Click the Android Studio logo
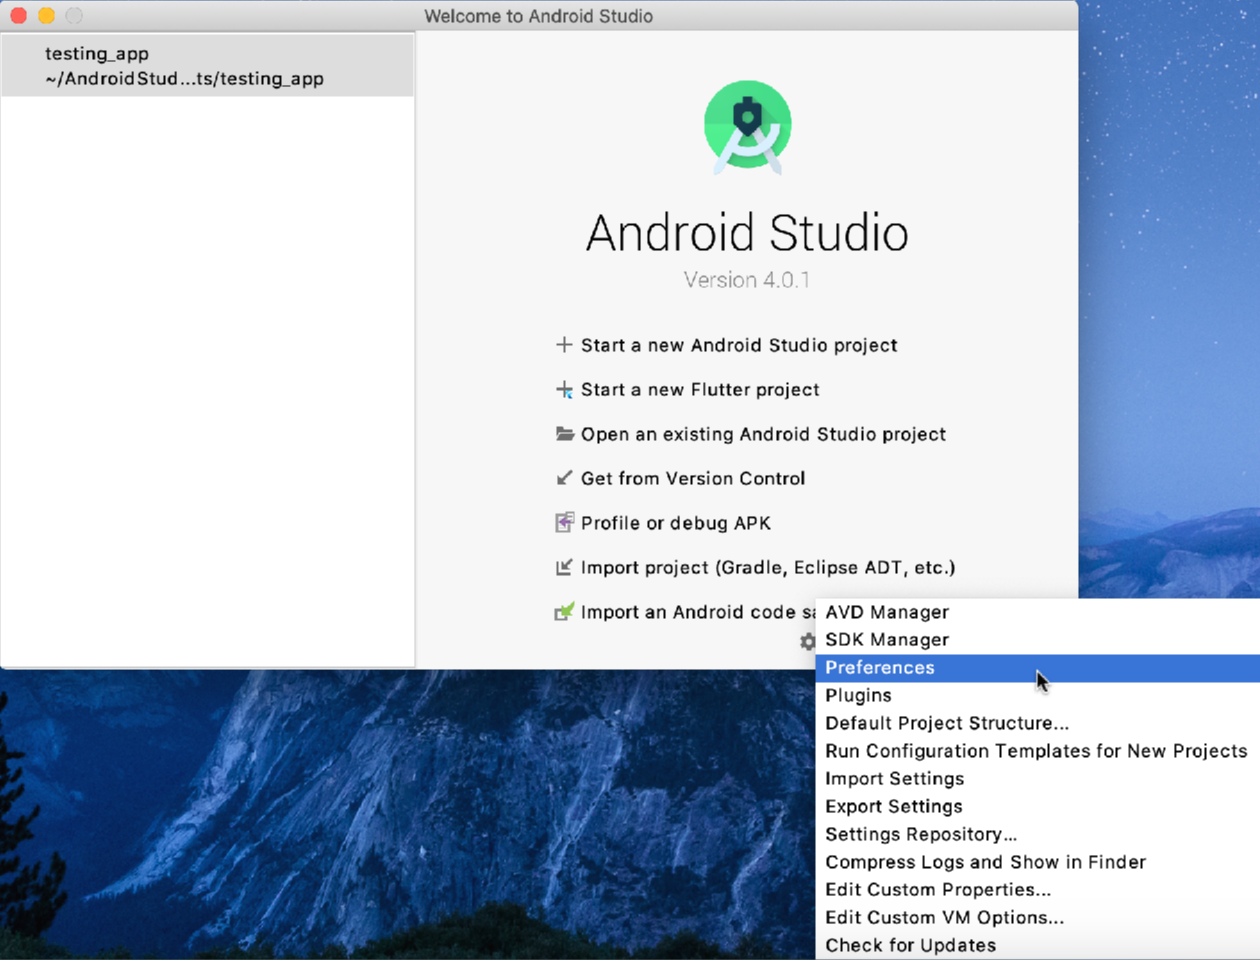1260x960 pixels. coord(748,127)
